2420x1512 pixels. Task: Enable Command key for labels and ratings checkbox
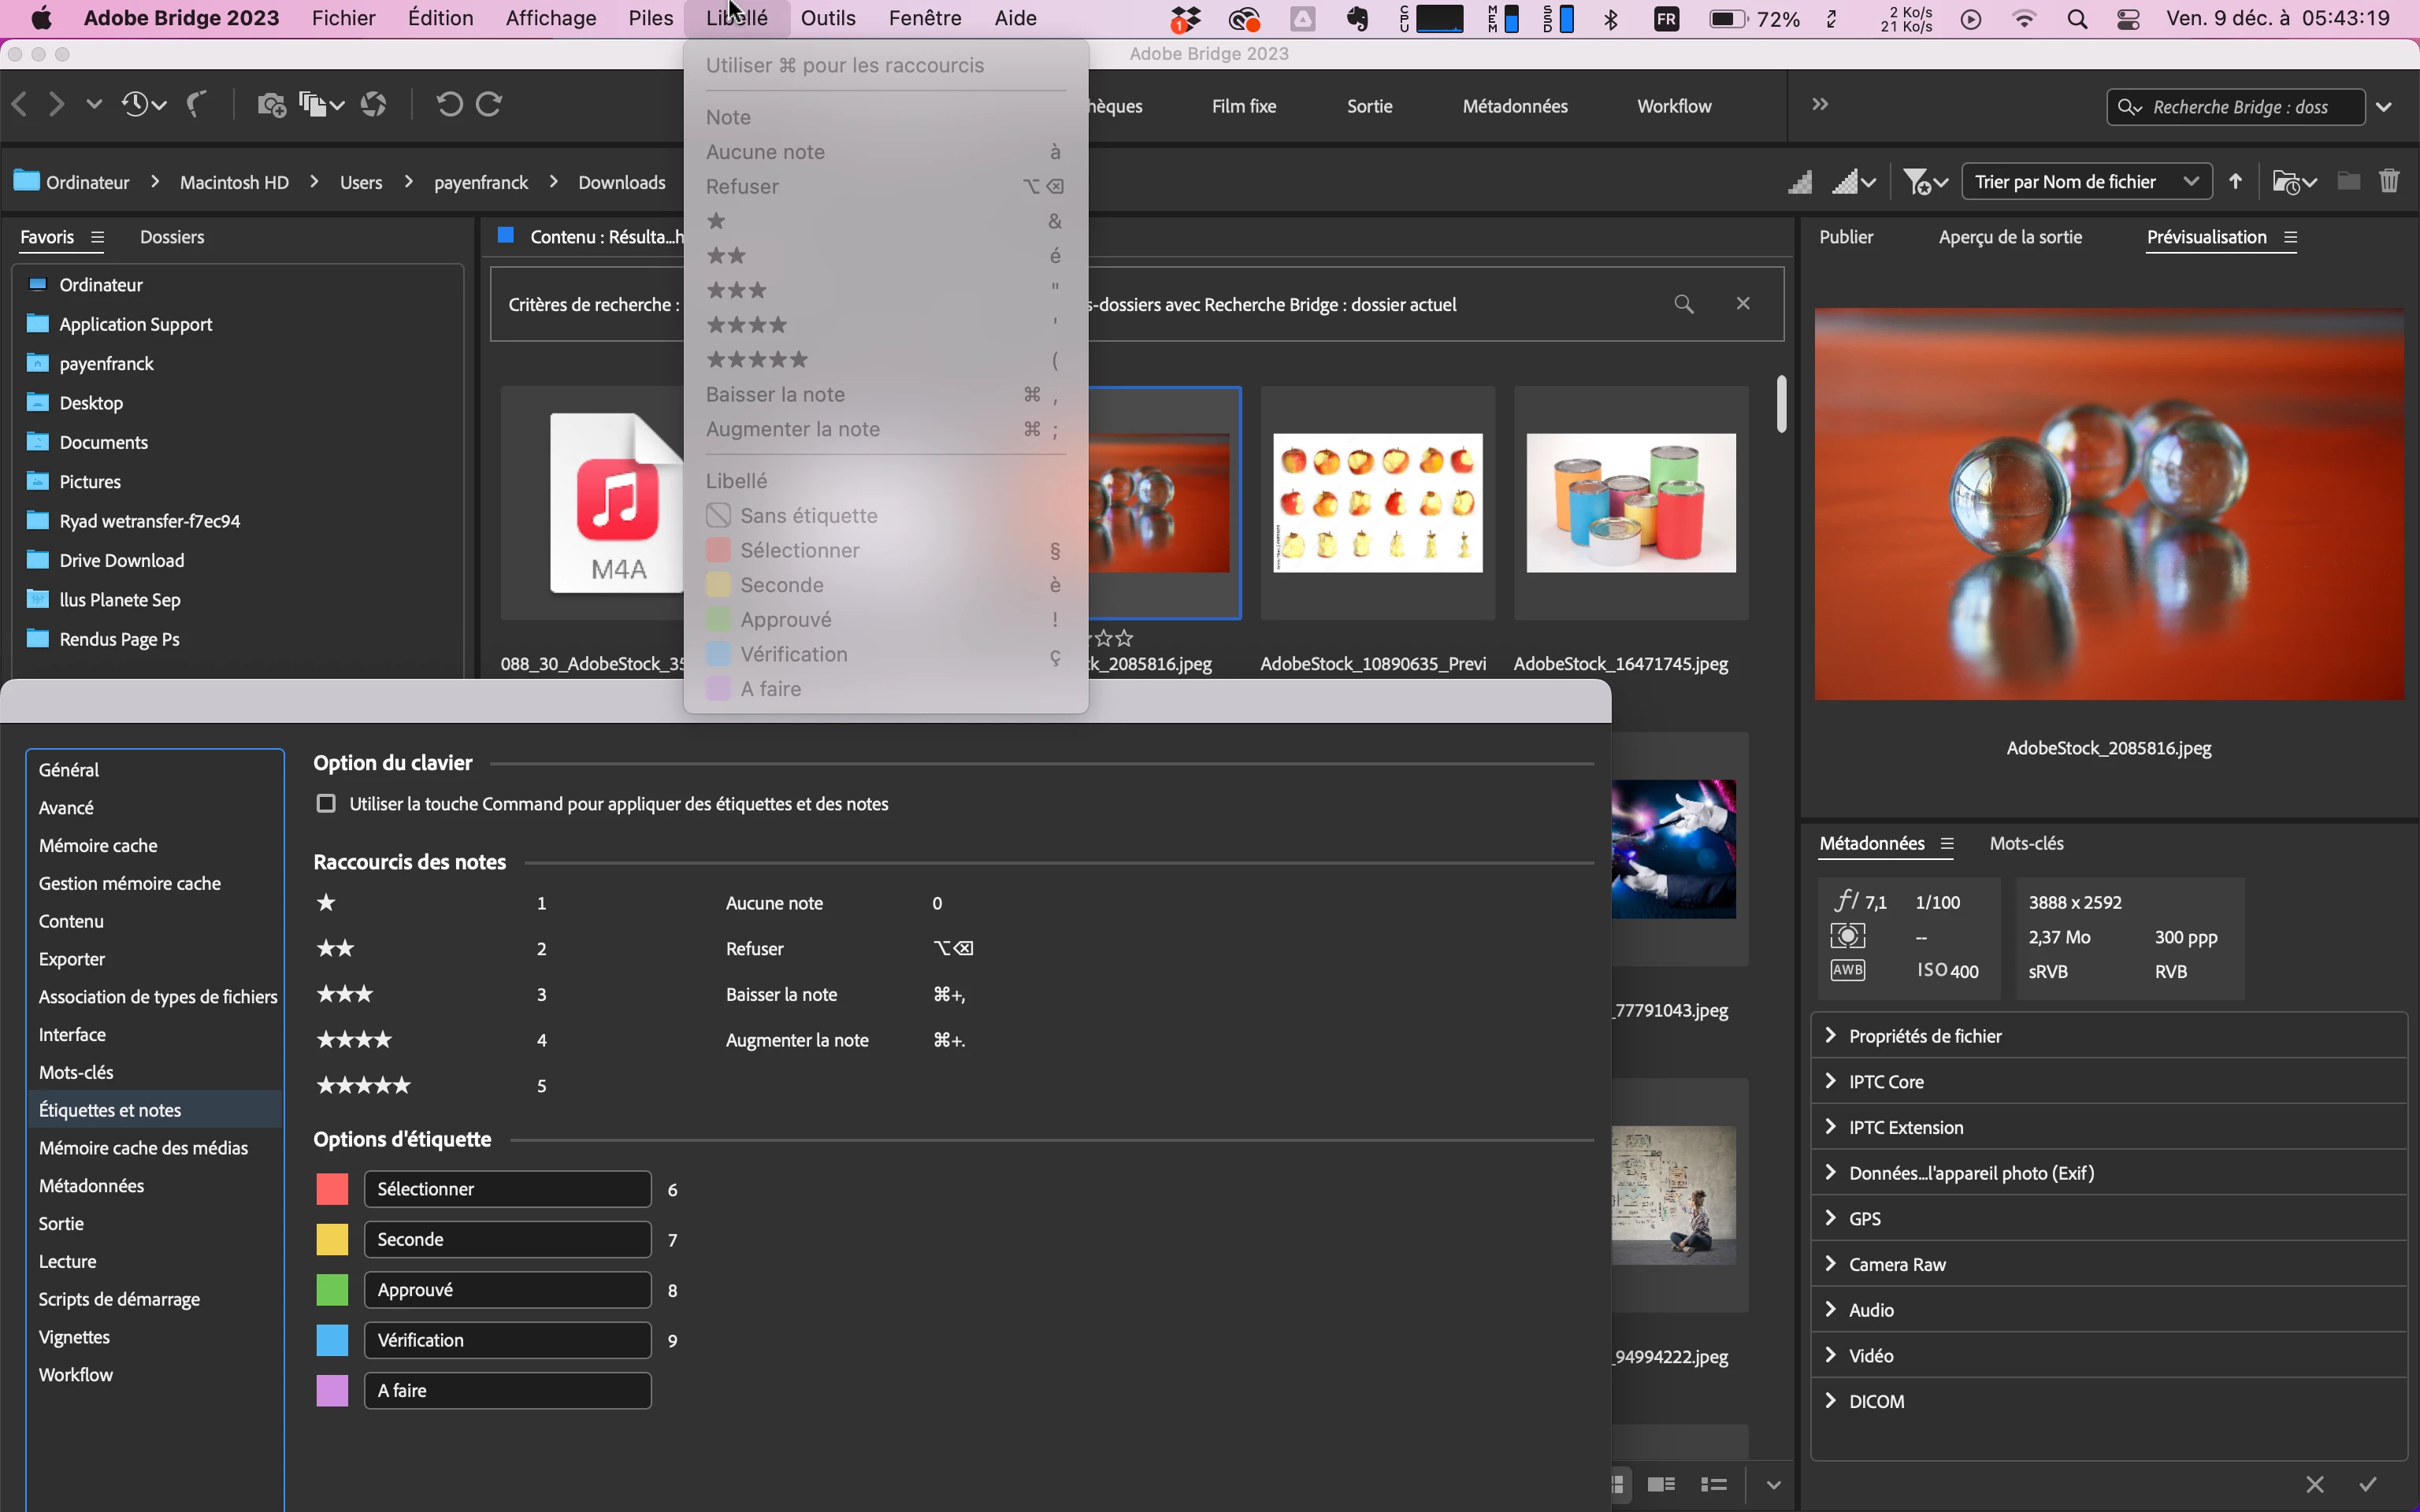click(x=326, y=804)
